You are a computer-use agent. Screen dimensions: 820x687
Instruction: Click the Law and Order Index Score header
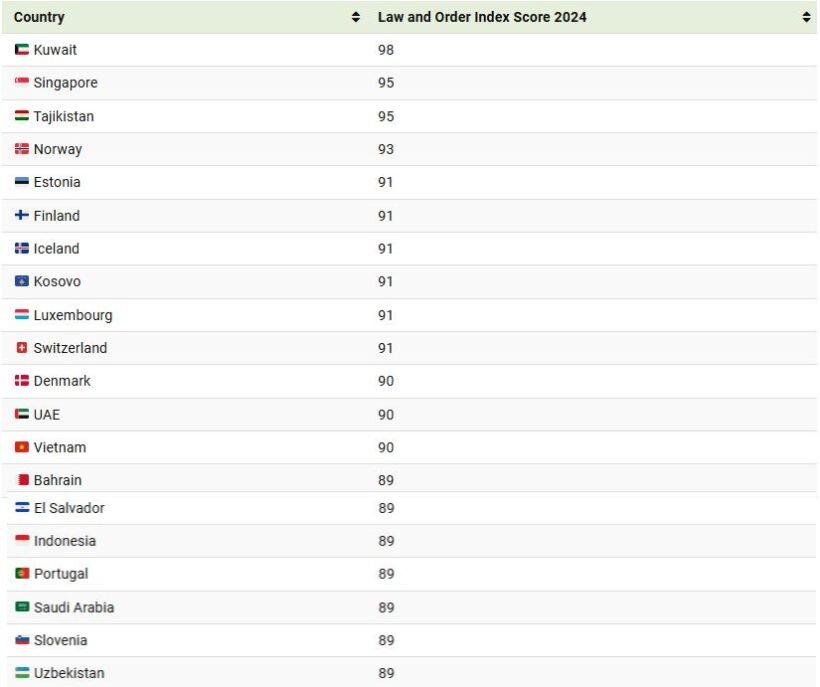[482, 18]
